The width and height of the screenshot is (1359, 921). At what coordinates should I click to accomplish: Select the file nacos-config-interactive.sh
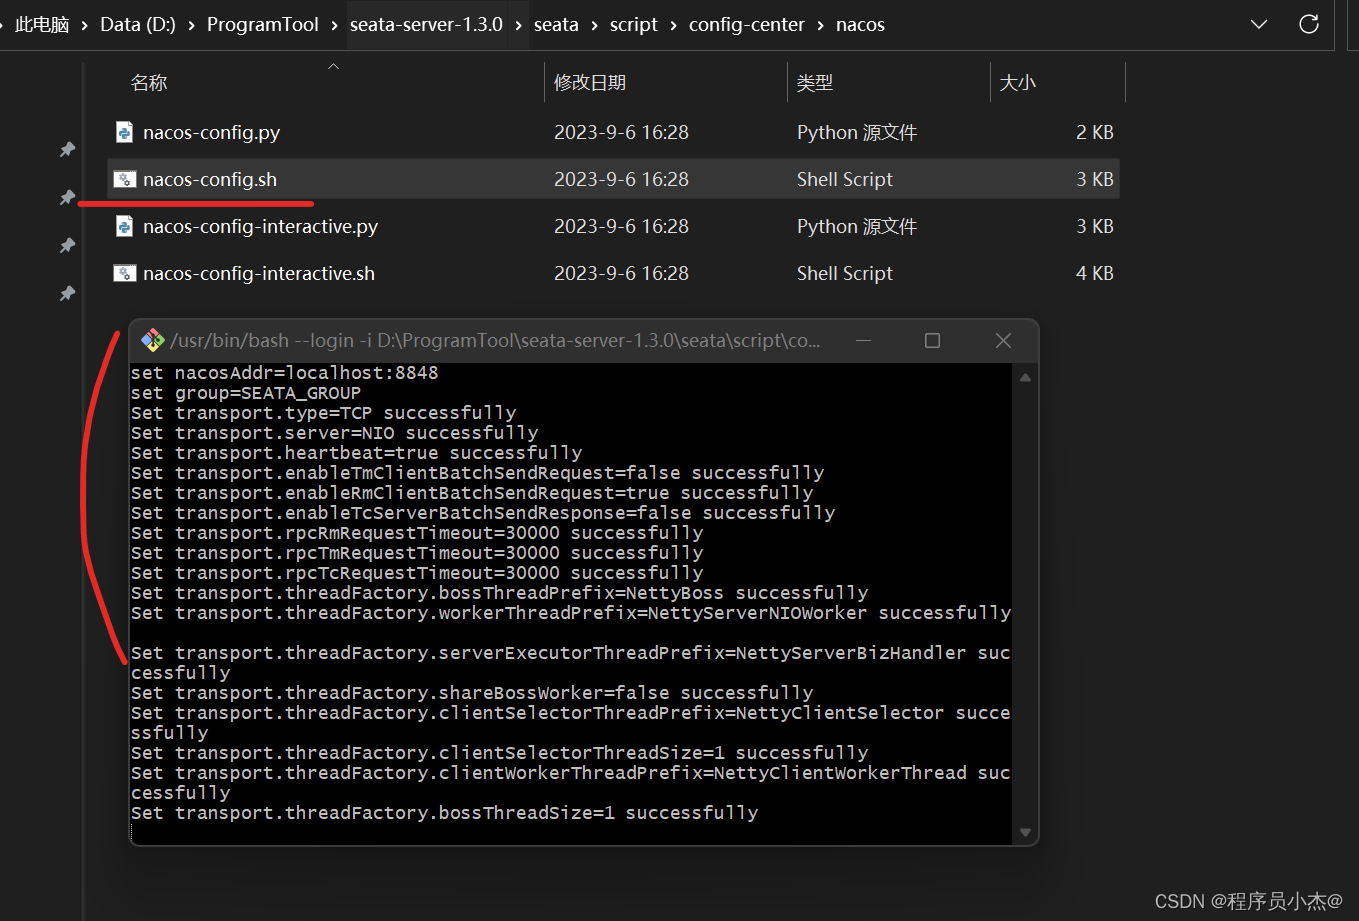(x=259, y=273)
